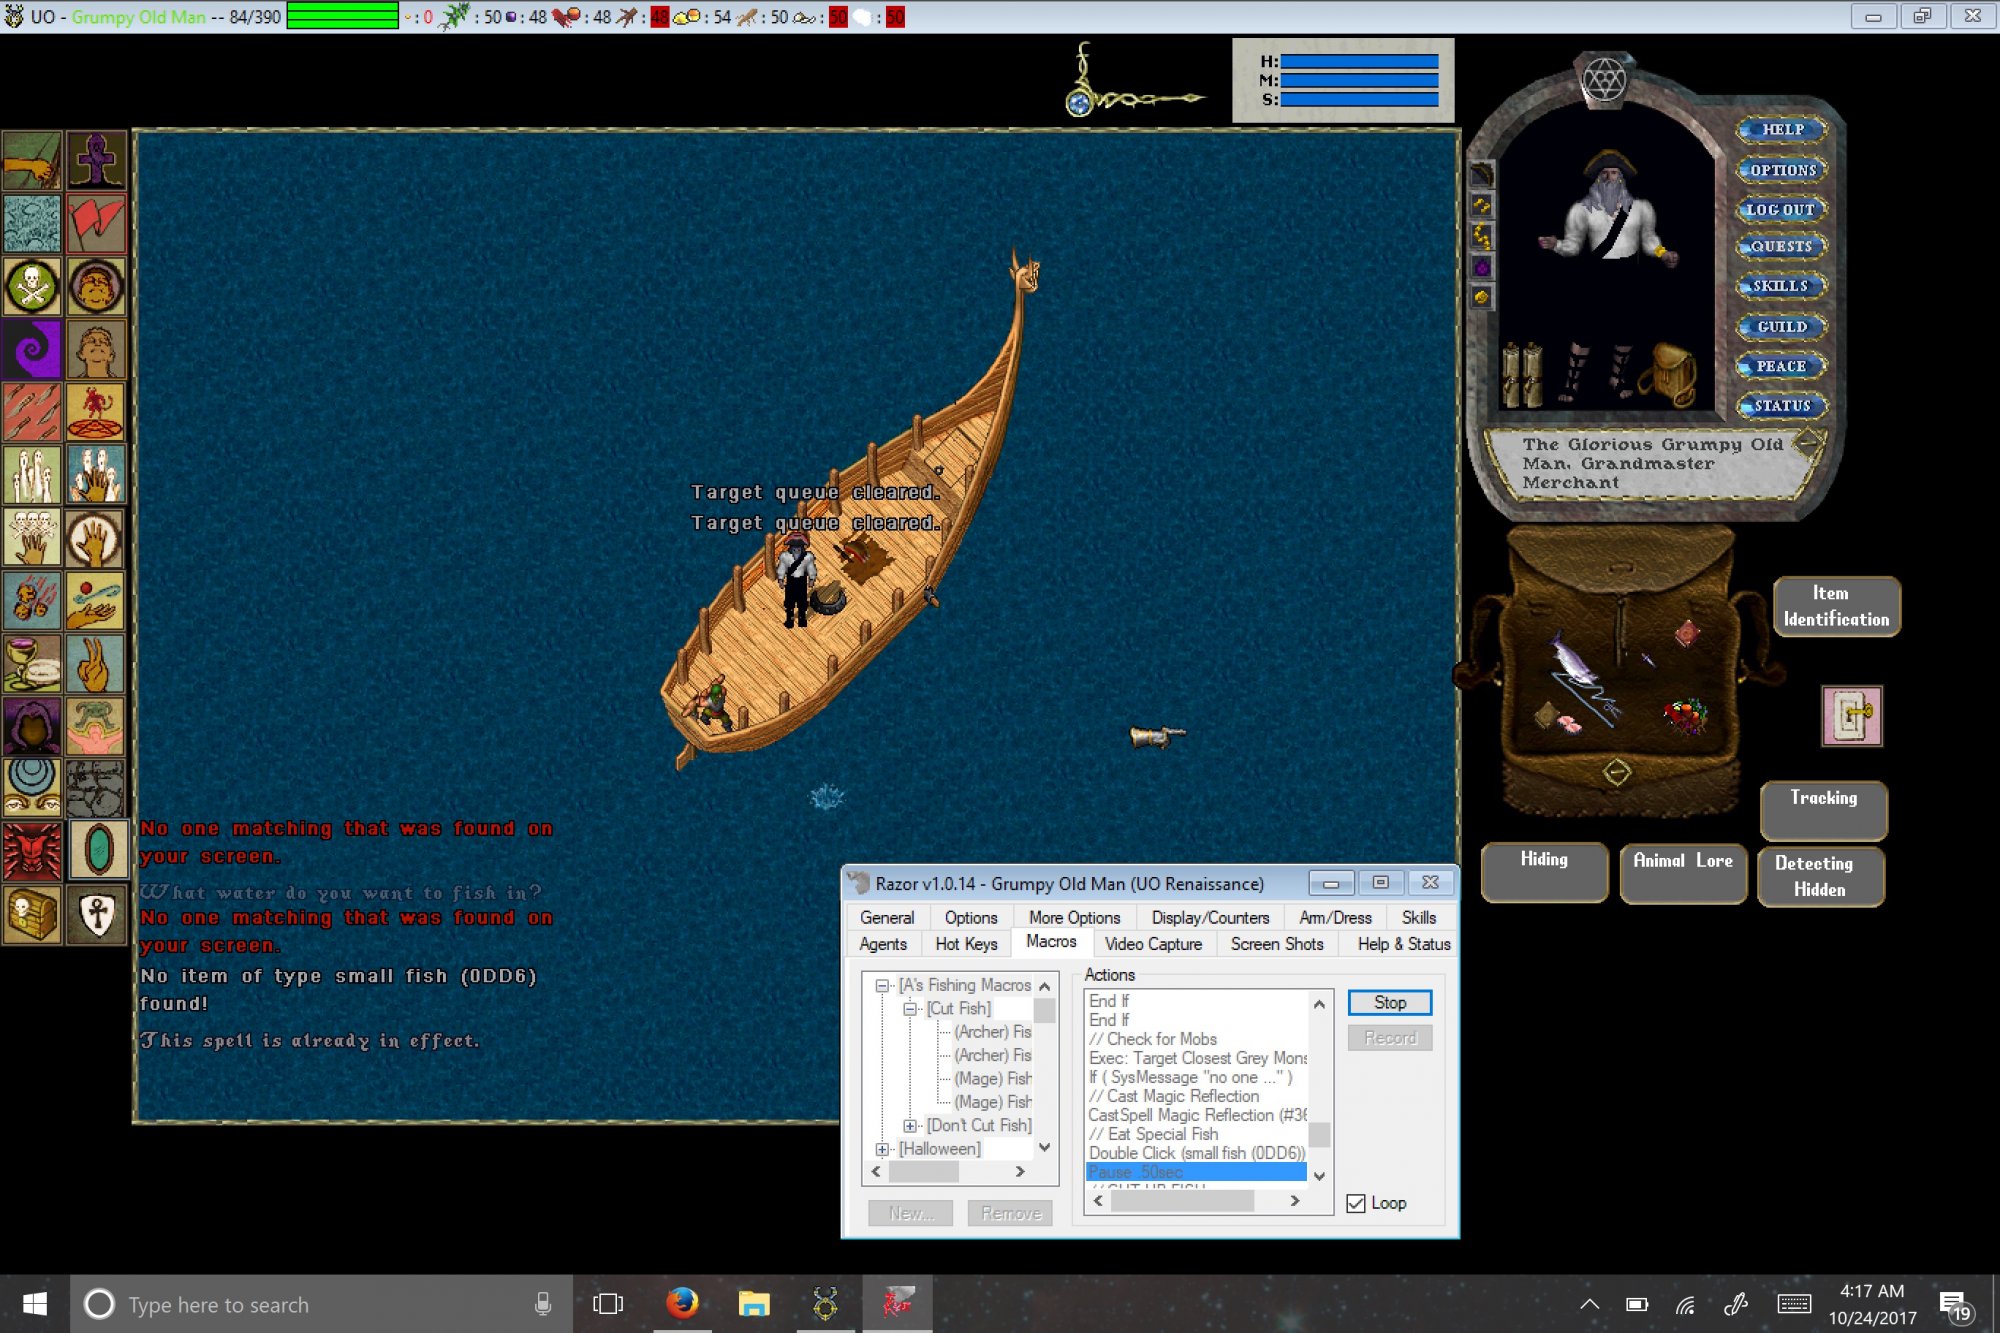Open the Video Capture tab
The width and height of the screenshot is (2000, 1333).
point(1153,943)
